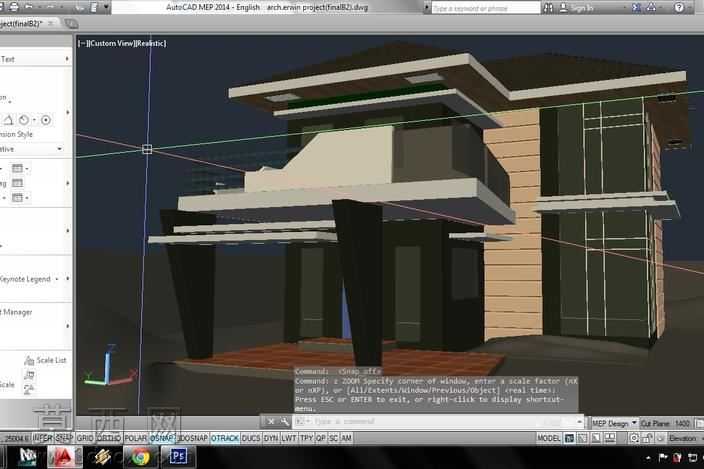Toggle GRID display
Screen dimensions: 704x469
pyautogui.click(x=84, y=438)
